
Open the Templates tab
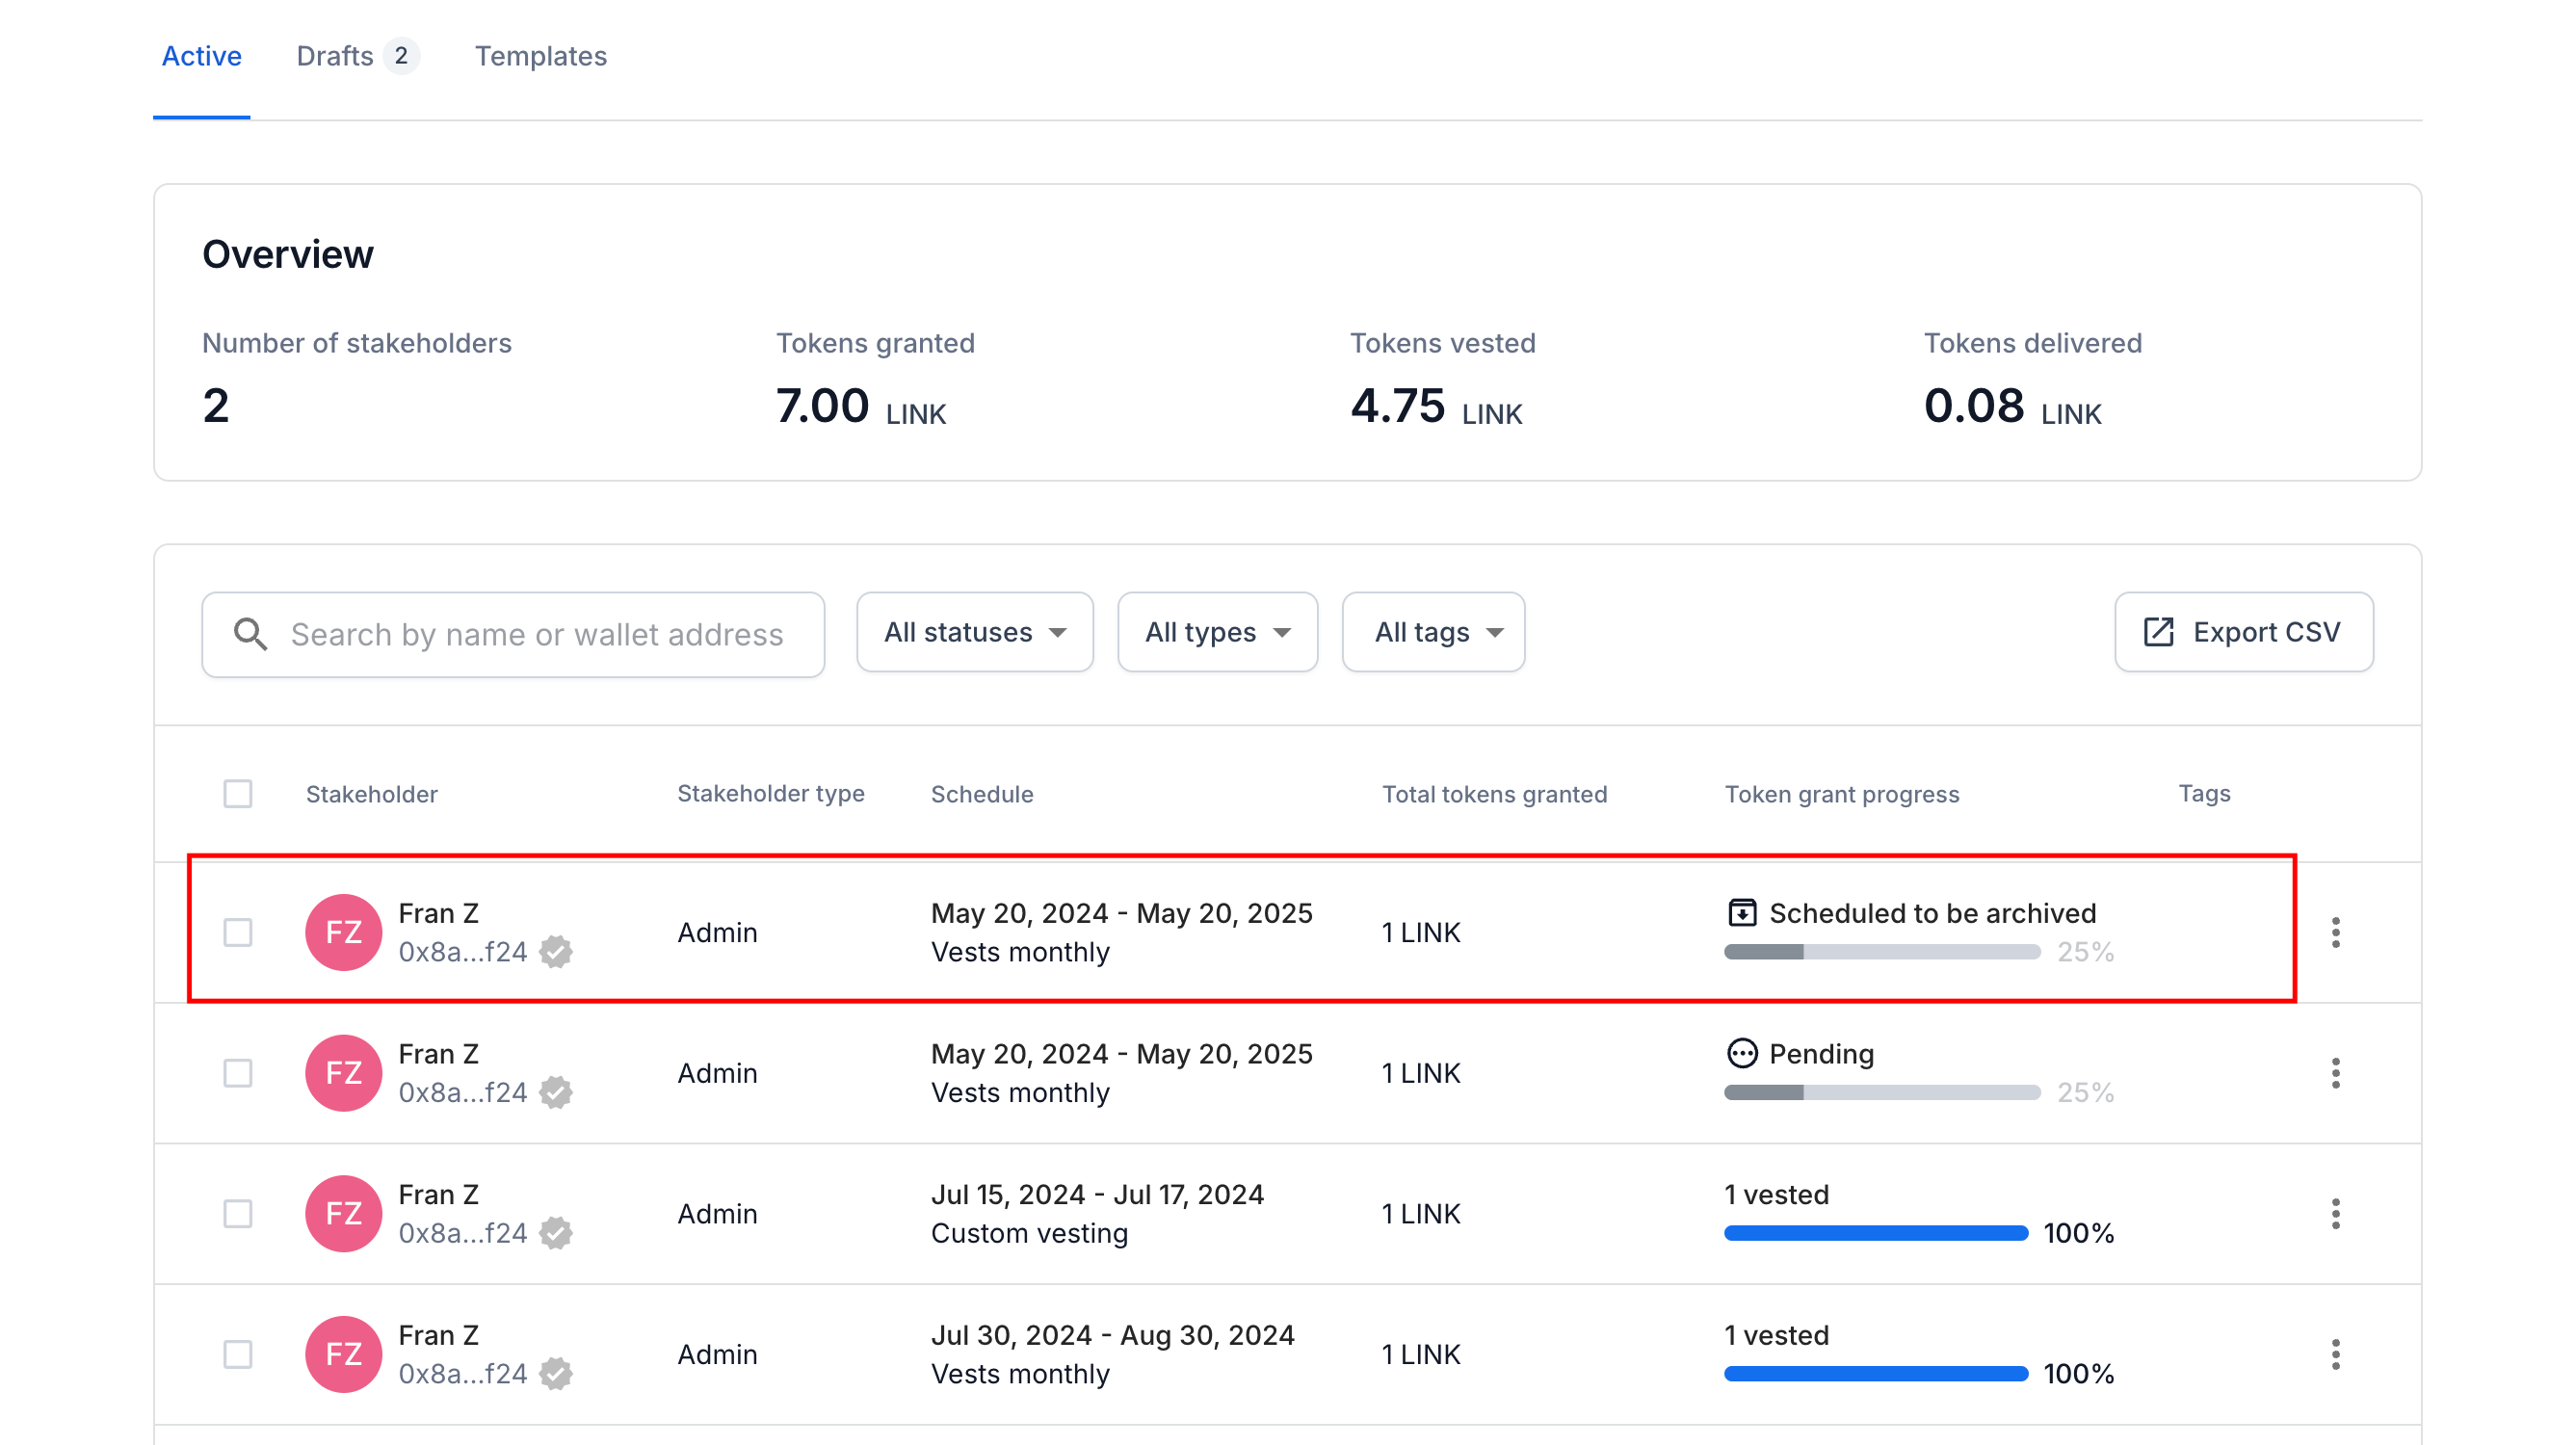pyautogui.click(x=540, y=56)
